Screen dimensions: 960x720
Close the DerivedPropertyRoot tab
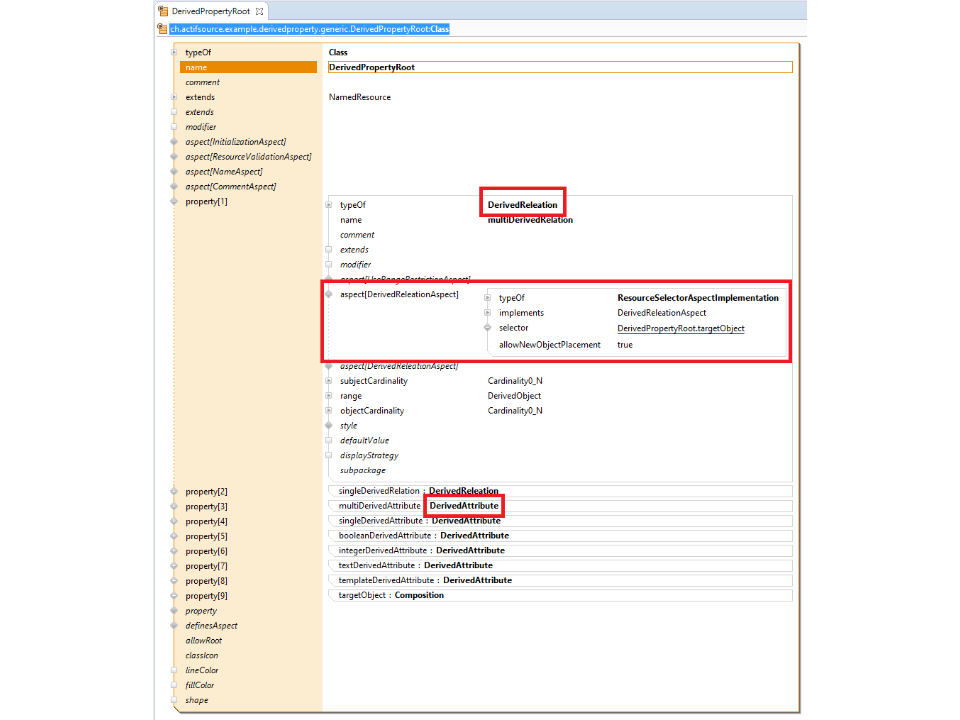(x=259, y=11)
